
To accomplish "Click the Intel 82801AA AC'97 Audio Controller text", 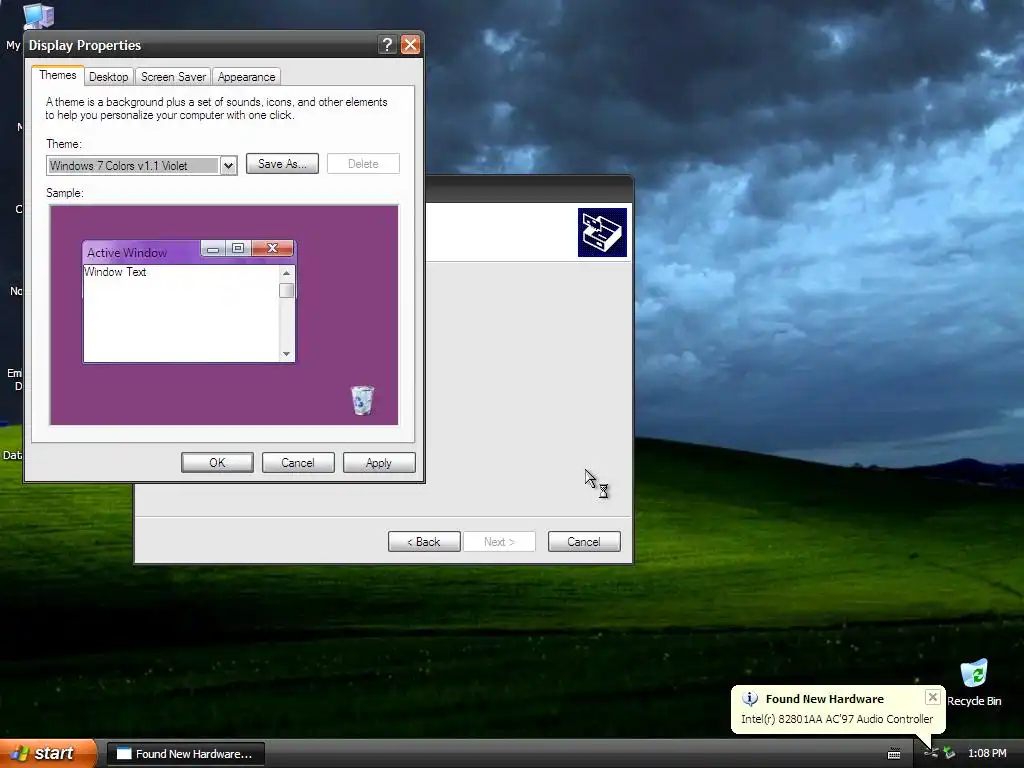I will click(x=837, y=719).
